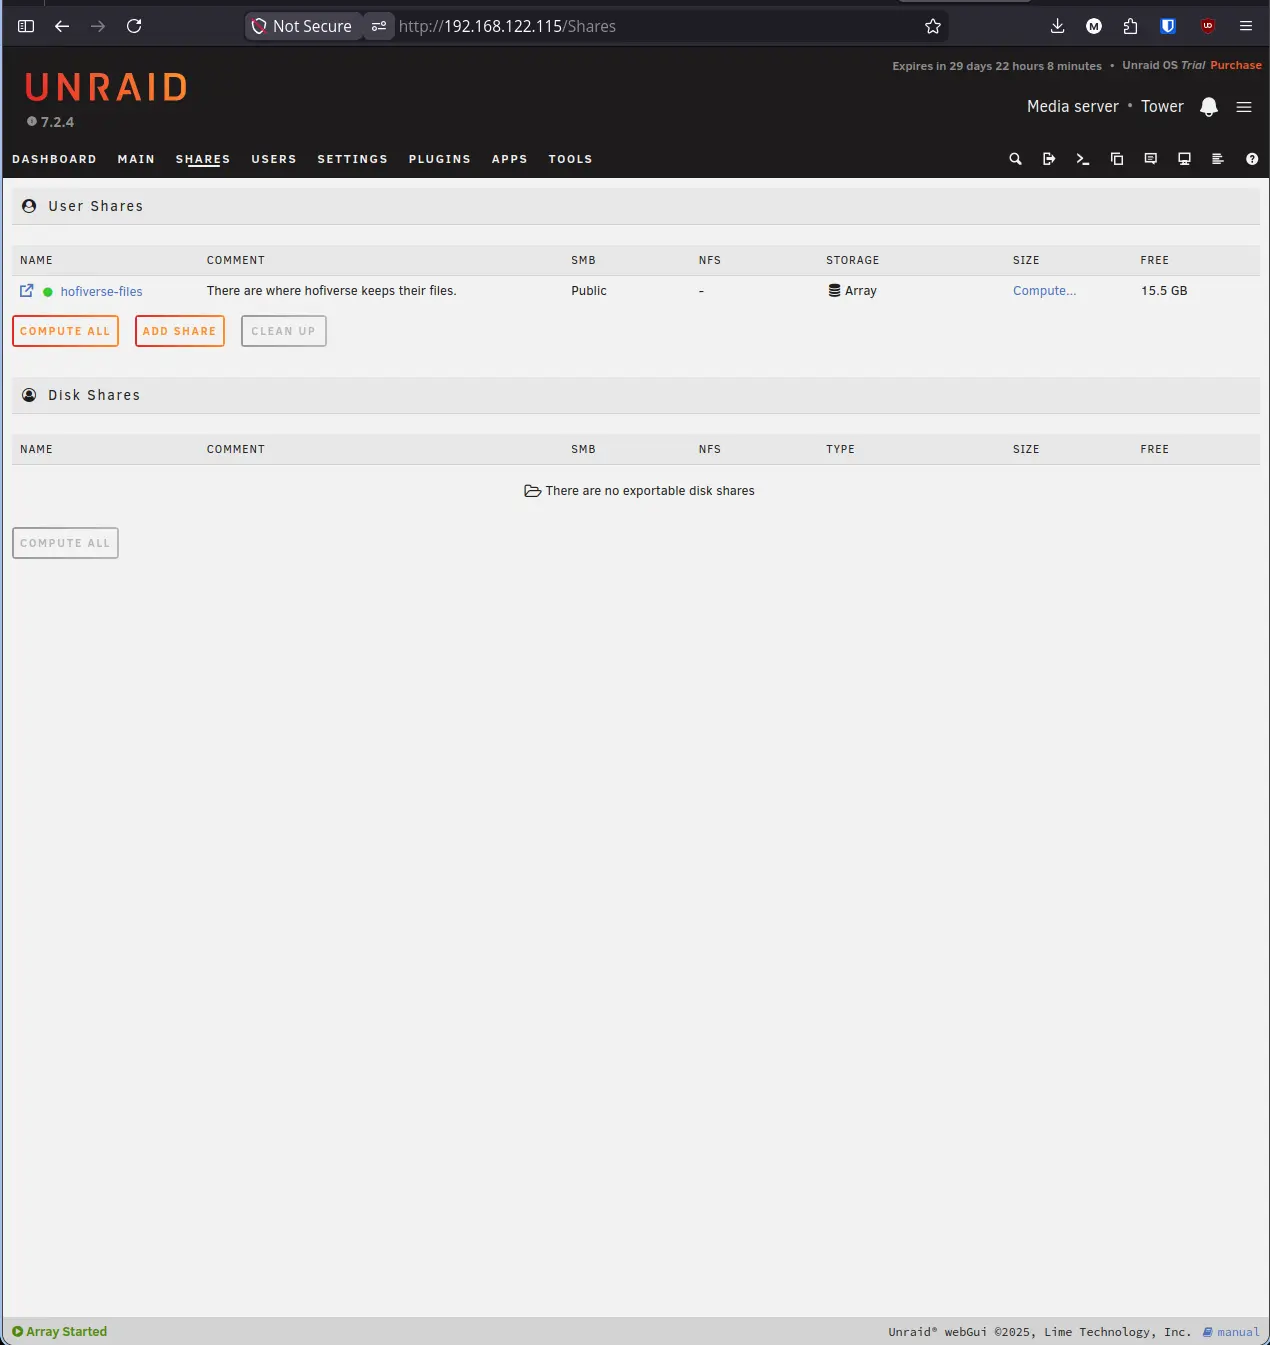Toggle the browser sidebar icon
The width and height of the screenshot is (1270, 1345).
(x=26, y=26)
